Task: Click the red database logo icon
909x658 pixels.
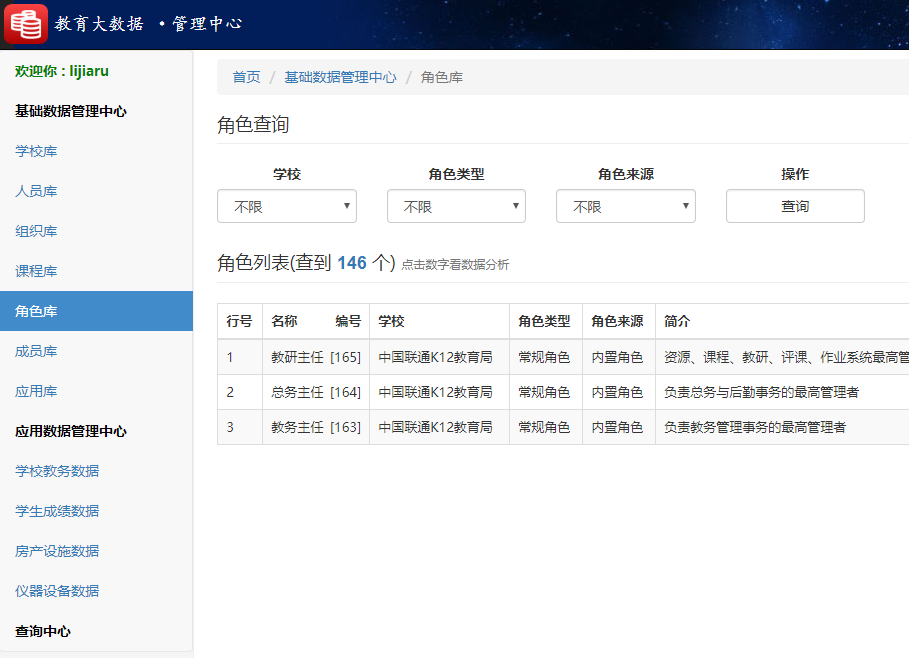Action: pyautogui.click(x=25, y=23)
